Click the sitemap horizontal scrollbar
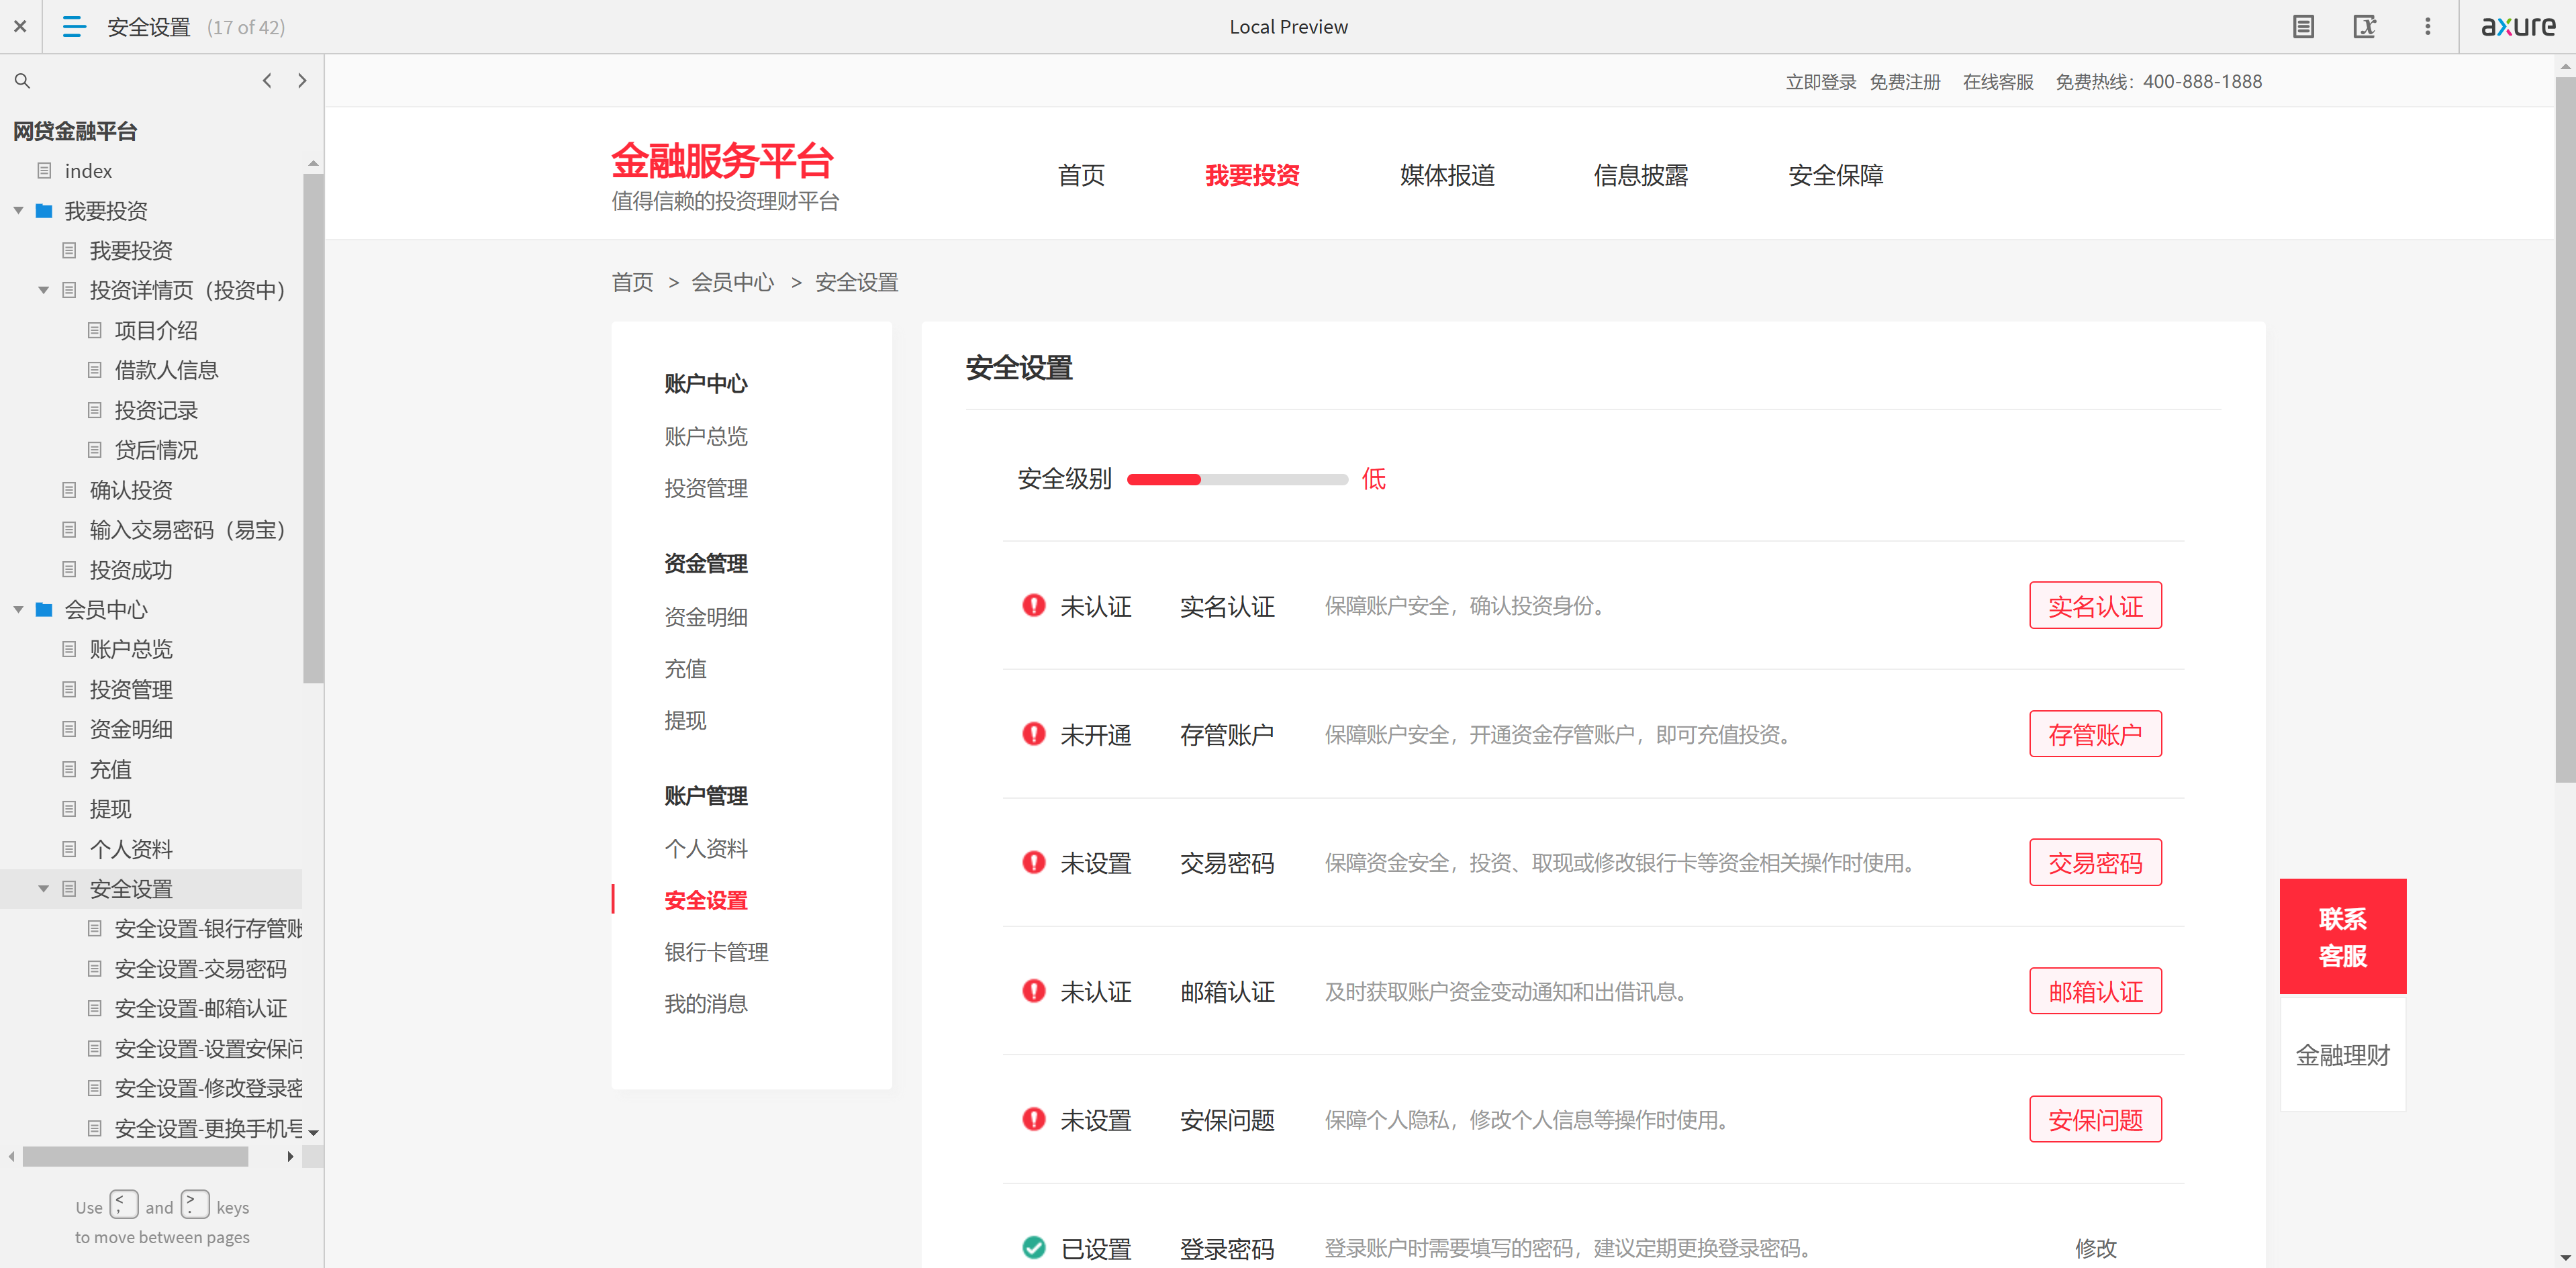Viewport: 2576px width, 1268px height. tap(135, 1157)
